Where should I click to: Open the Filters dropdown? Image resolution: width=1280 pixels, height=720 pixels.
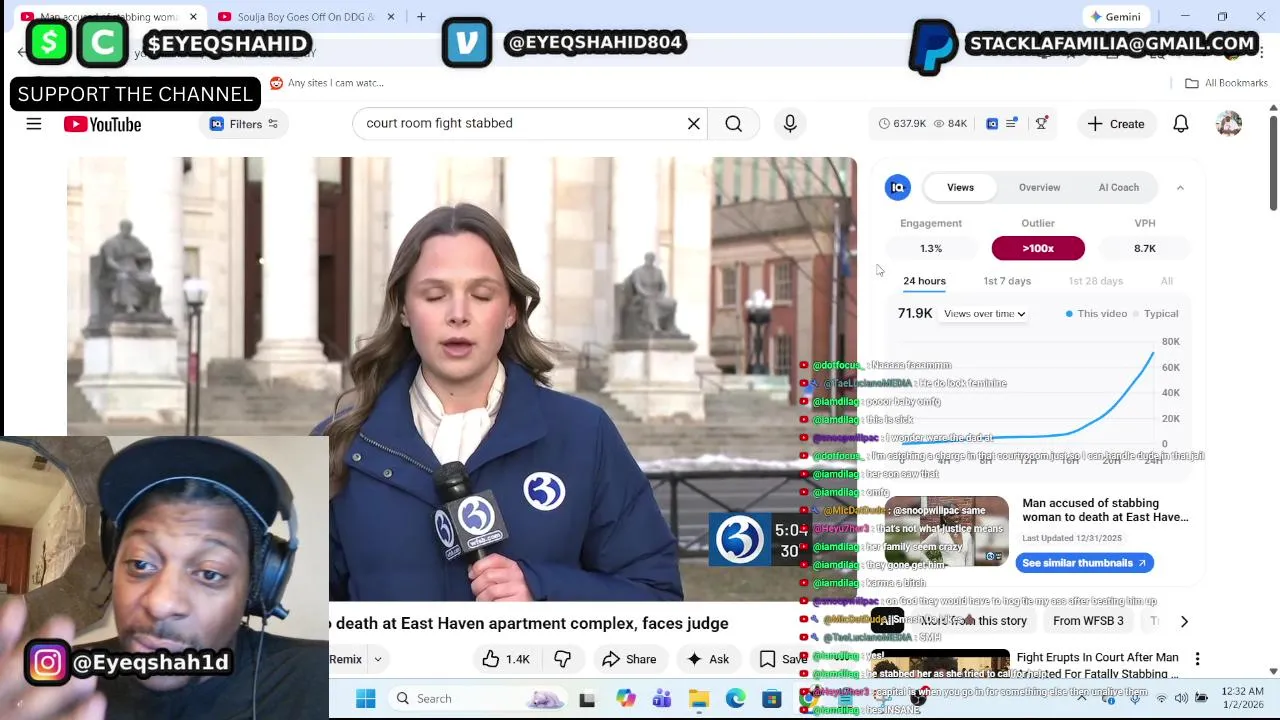coord(245,124)
